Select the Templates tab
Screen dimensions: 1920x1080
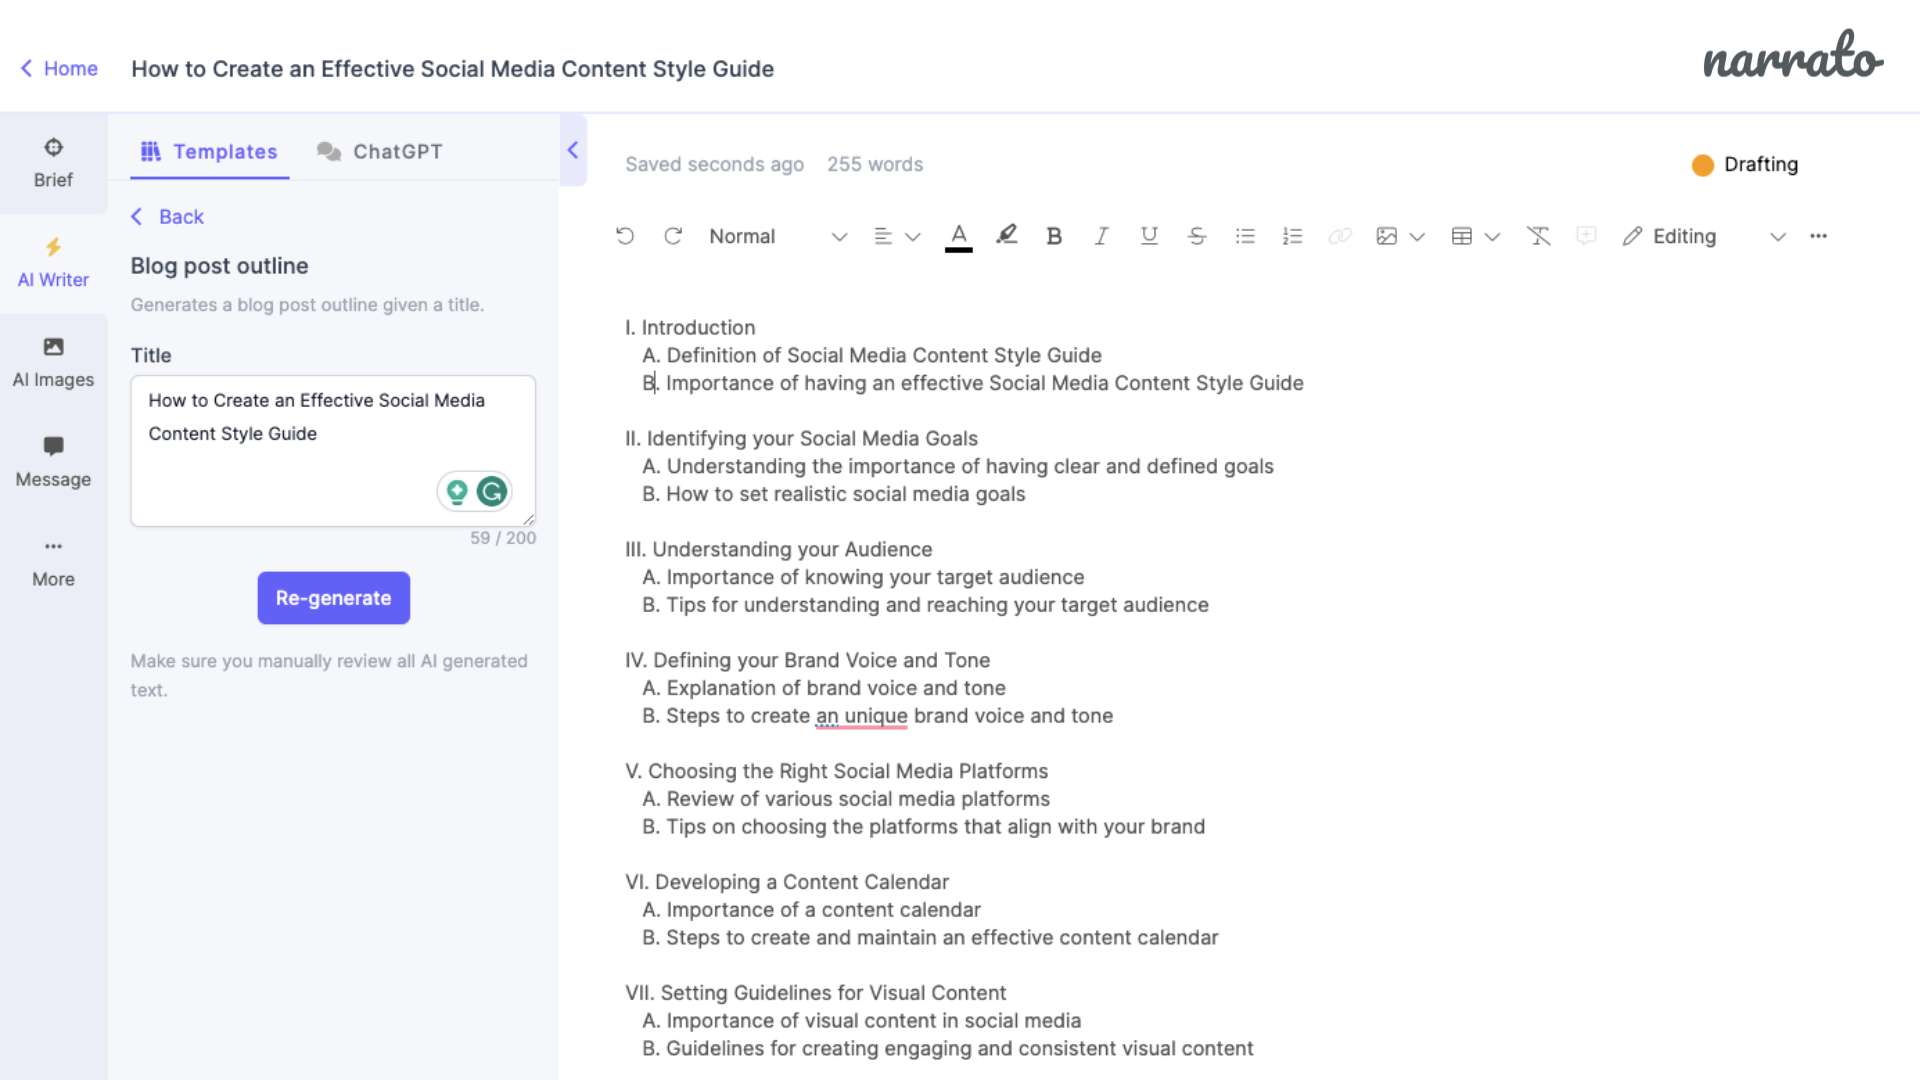[210, 152]
